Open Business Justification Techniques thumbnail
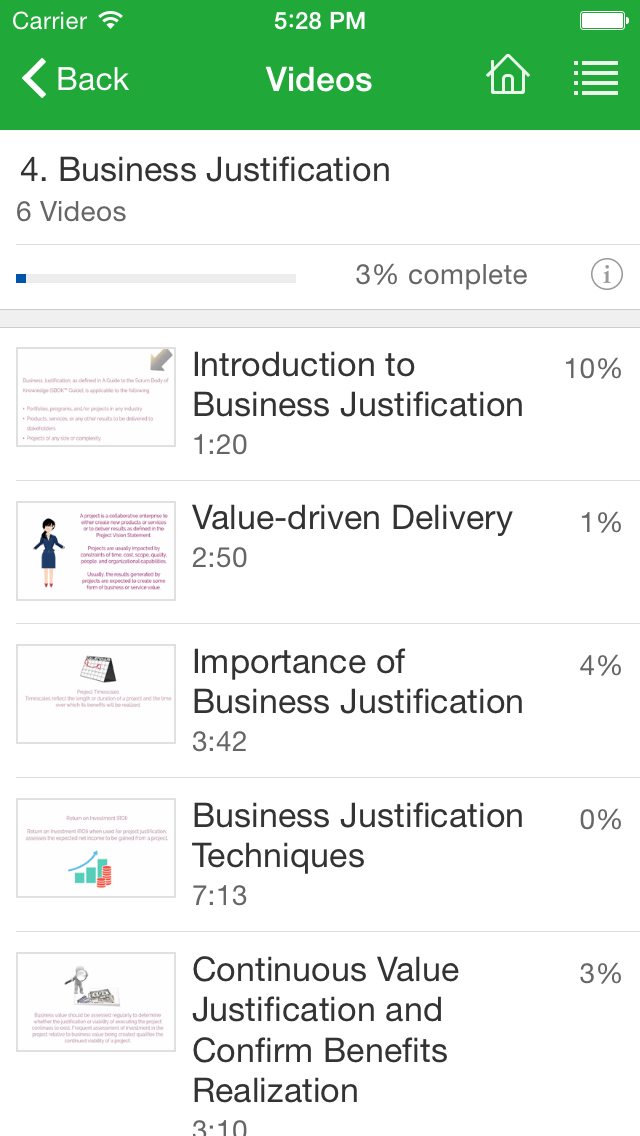This screenshot has height=1136, width=640. 96,847
